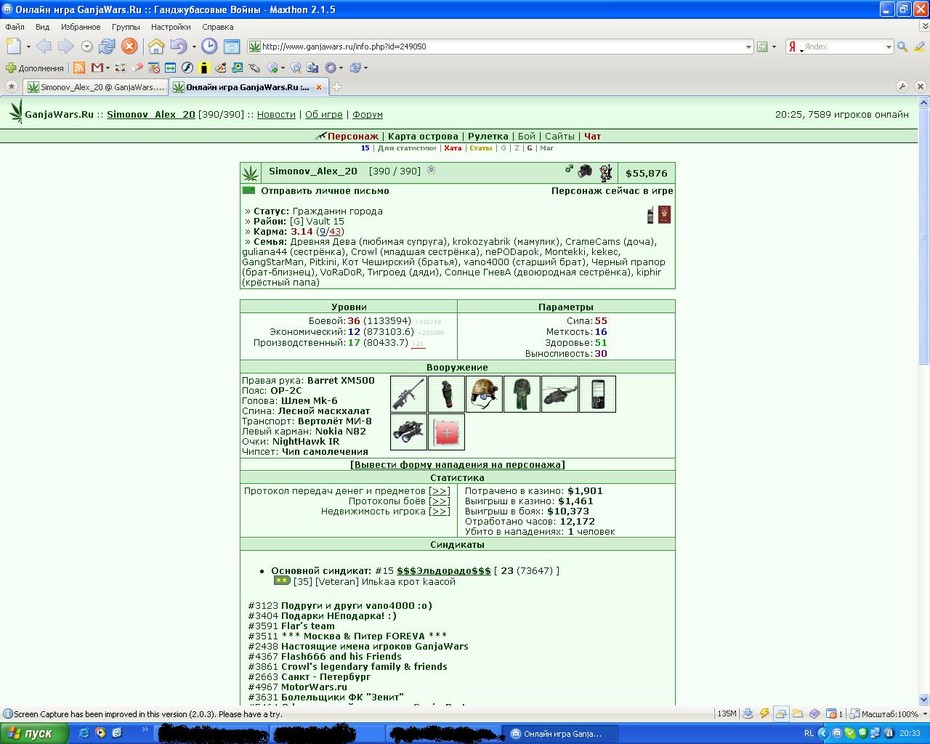
Task: Open the Об игре link
Action: point(324,115)
